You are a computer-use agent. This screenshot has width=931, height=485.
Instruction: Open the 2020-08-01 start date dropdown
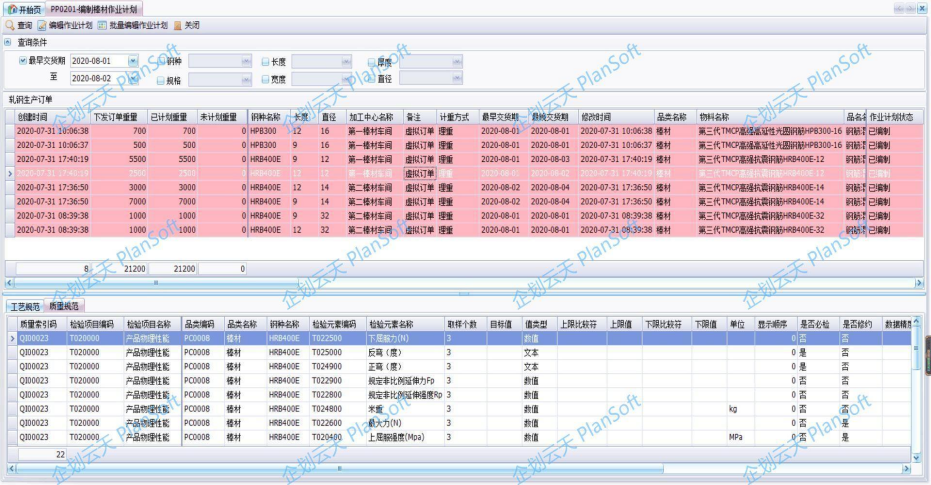point(133,61)
